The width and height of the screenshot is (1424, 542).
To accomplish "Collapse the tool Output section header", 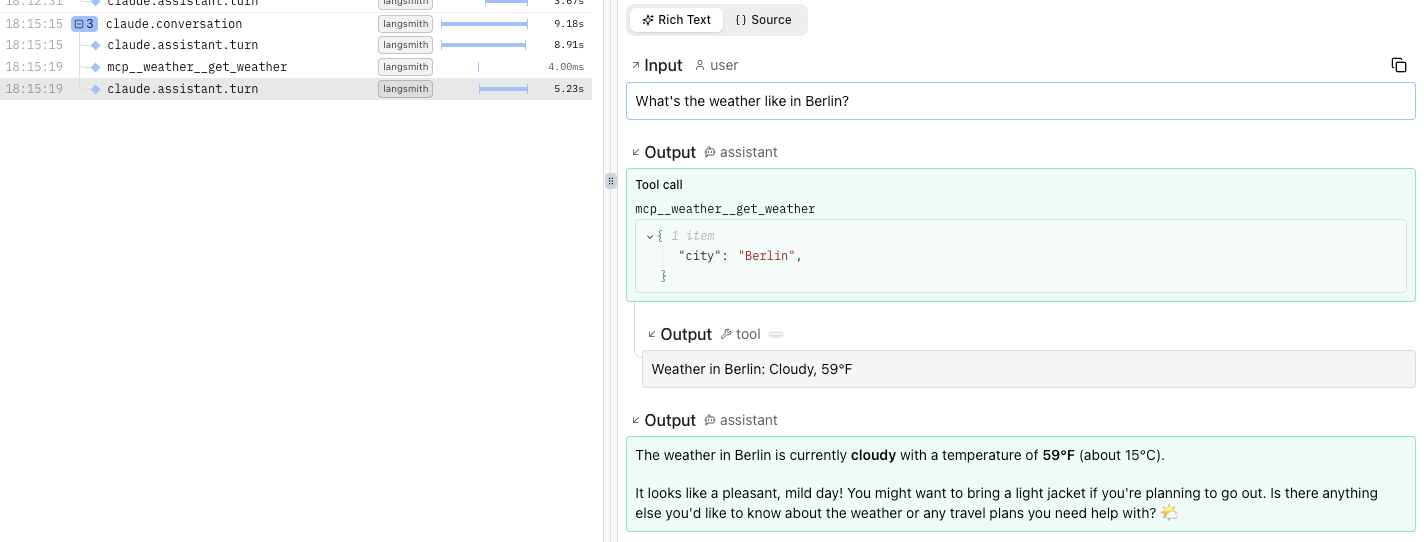I will tap(652, 335).
